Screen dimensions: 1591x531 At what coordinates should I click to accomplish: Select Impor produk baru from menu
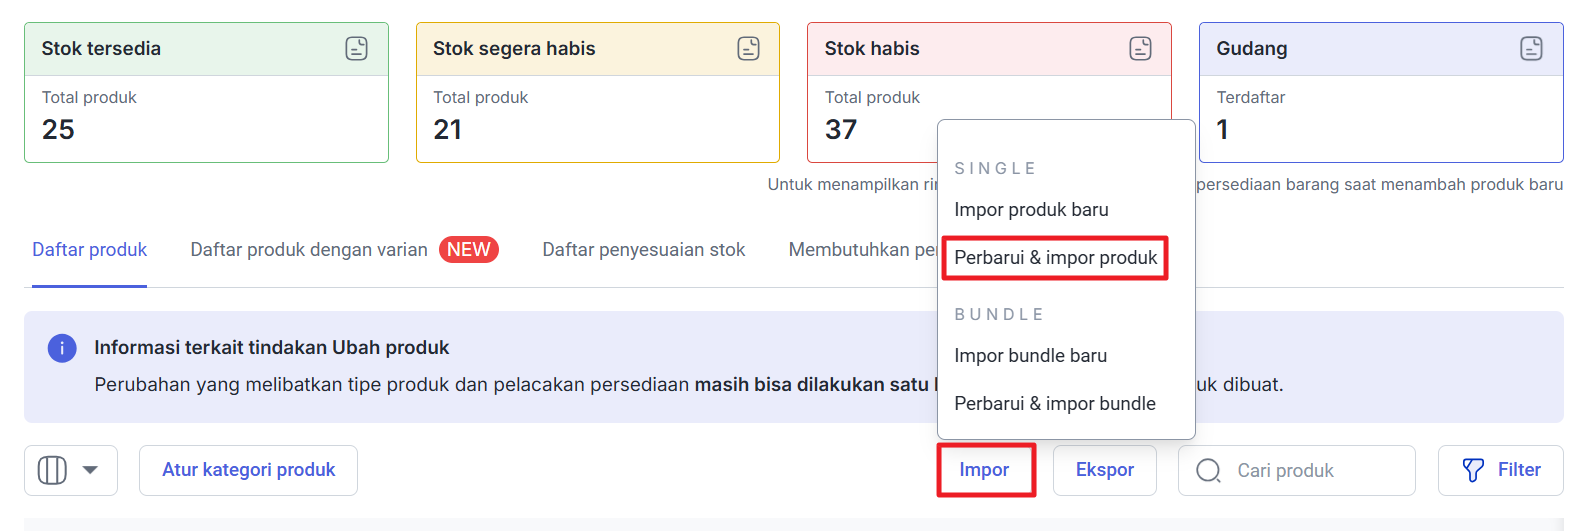(1031, 210)
